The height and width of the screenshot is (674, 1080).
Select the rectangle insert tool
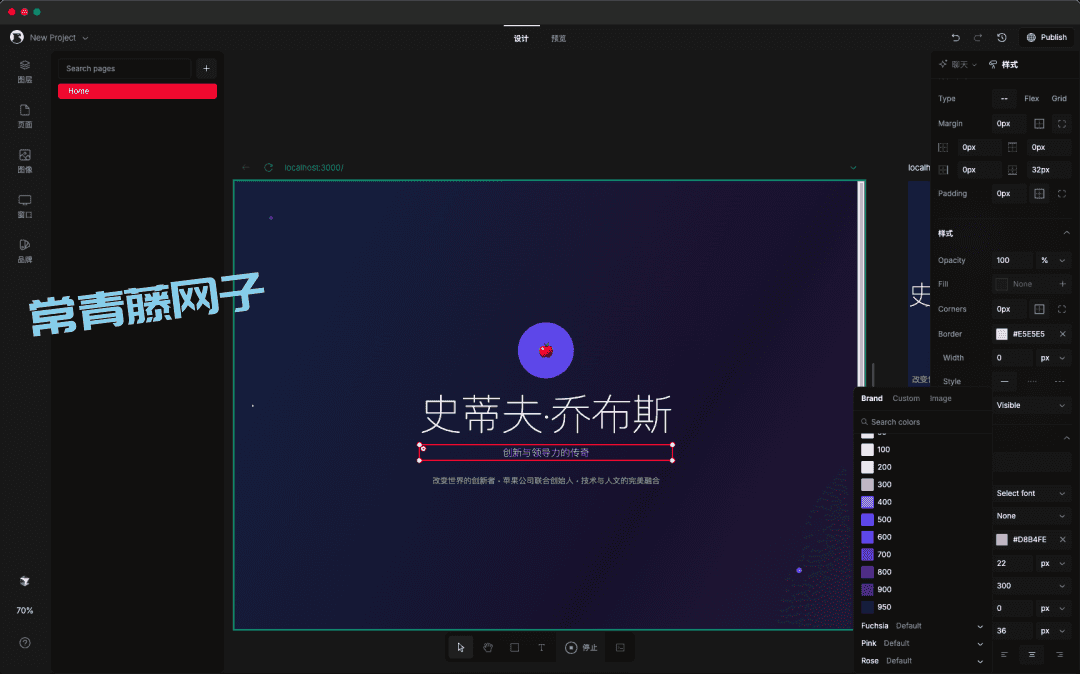[515, 647]
